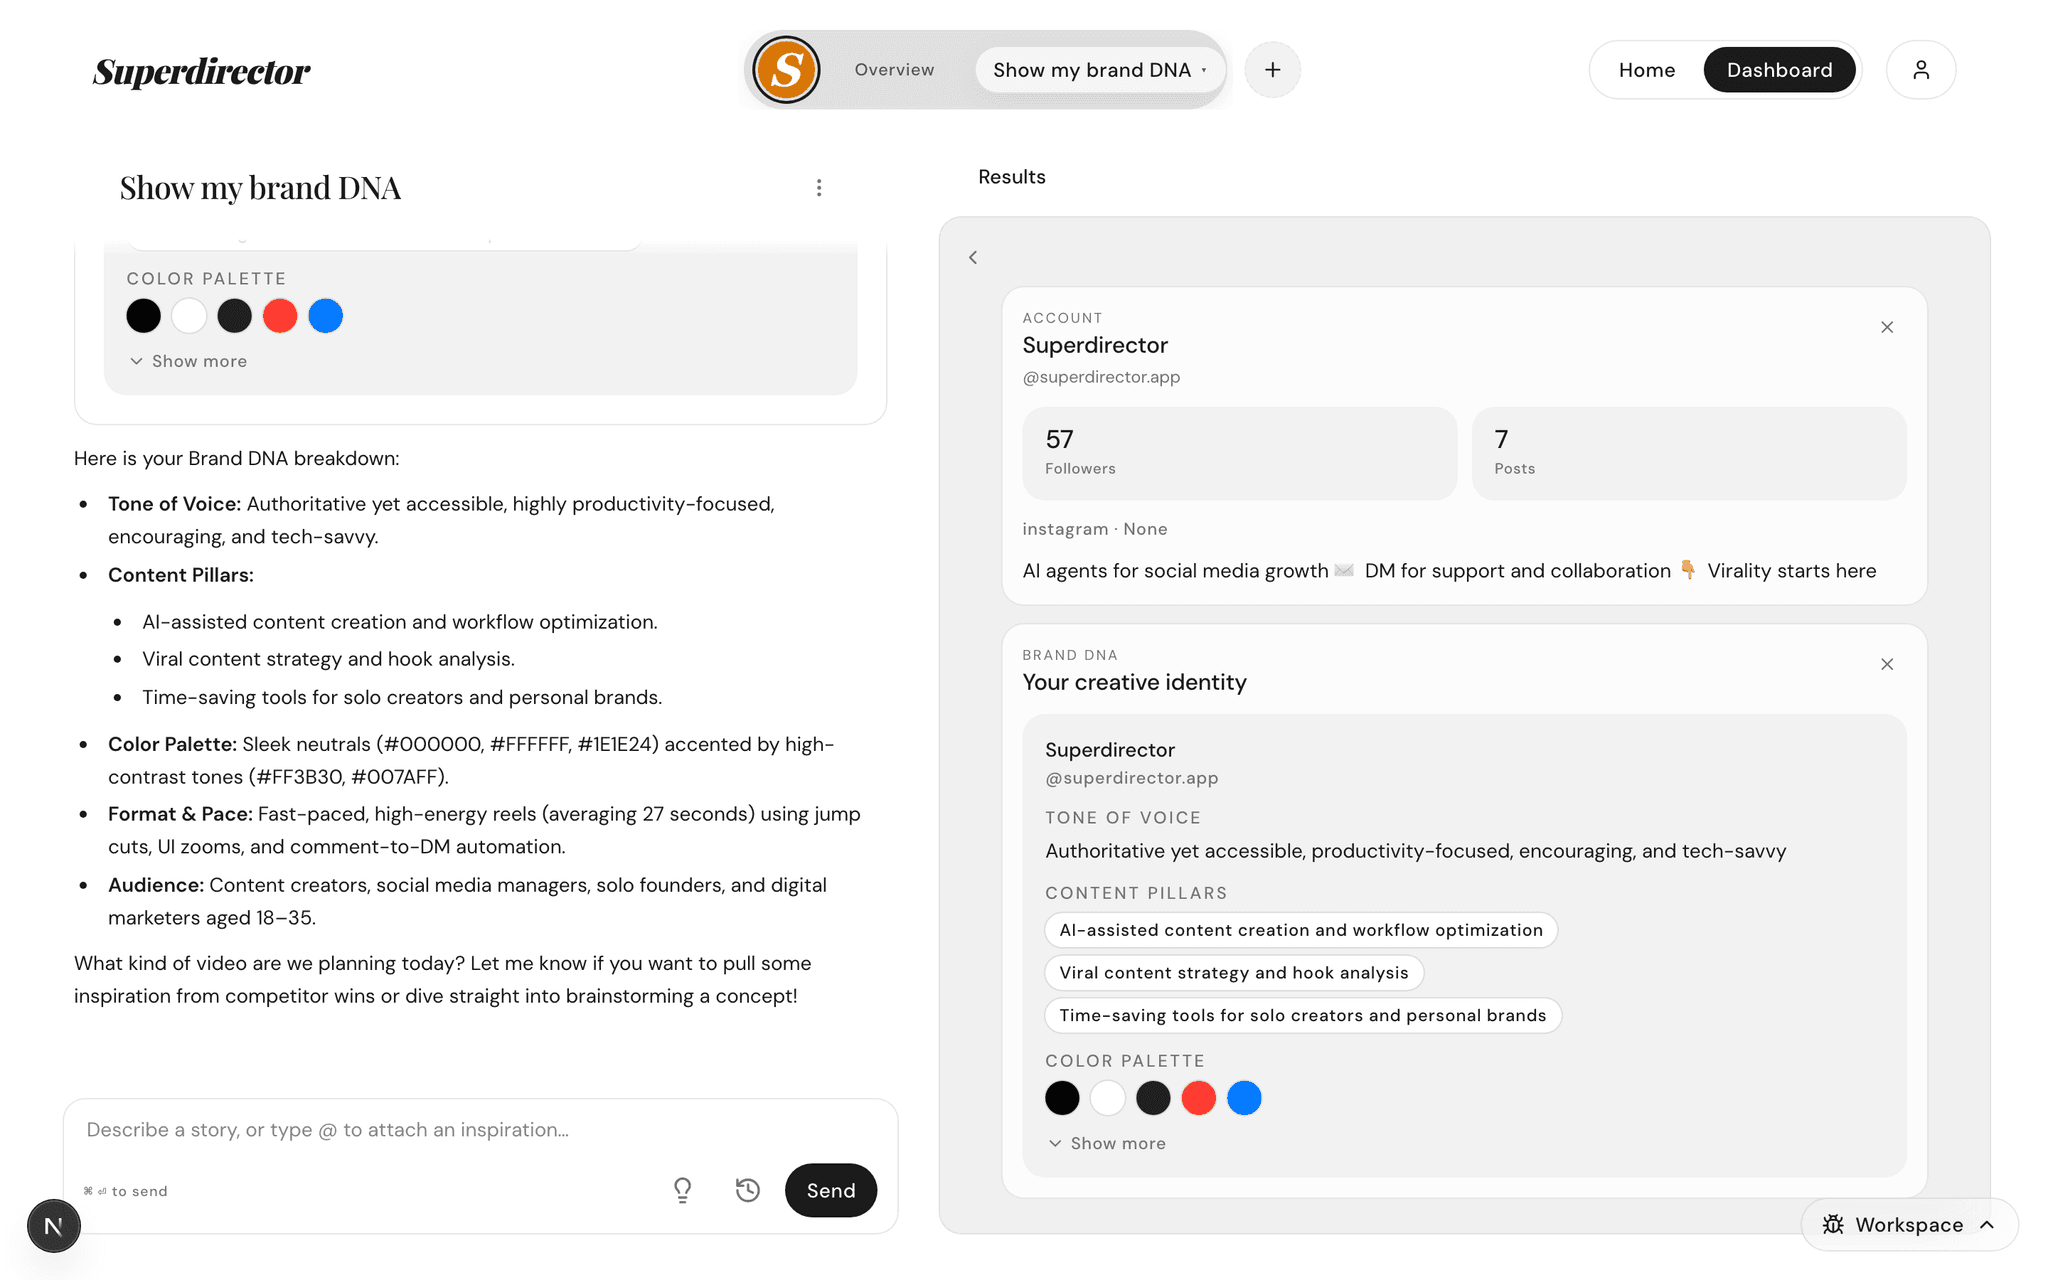
Task: Click the round N badge icon
Action: [54, 1226]
